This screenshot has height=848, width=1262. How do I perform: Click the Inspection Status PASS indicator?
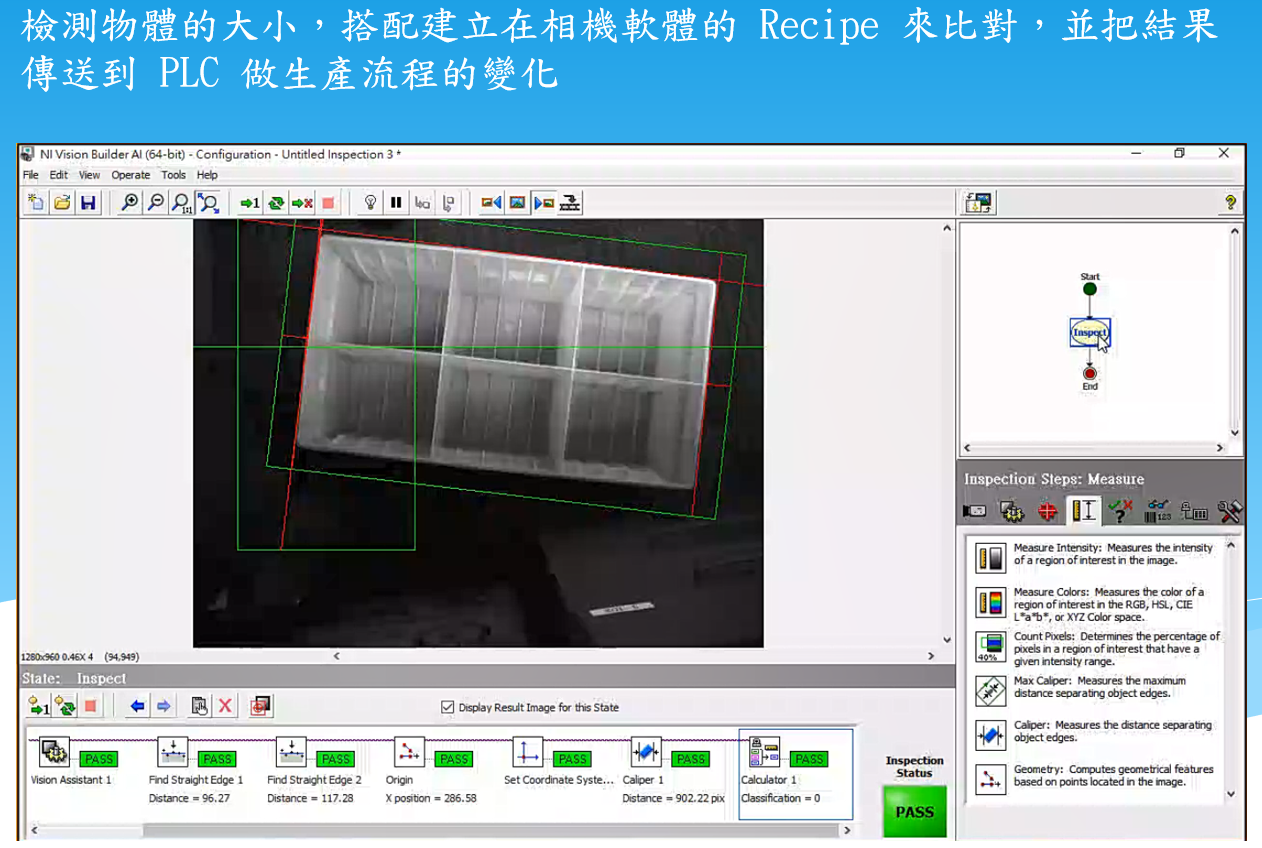pyautogui.click(x=914, y=811)
